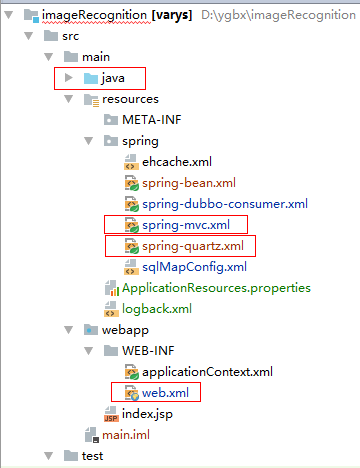Click the ApplicationResources.properties file icon

(112, 288)
